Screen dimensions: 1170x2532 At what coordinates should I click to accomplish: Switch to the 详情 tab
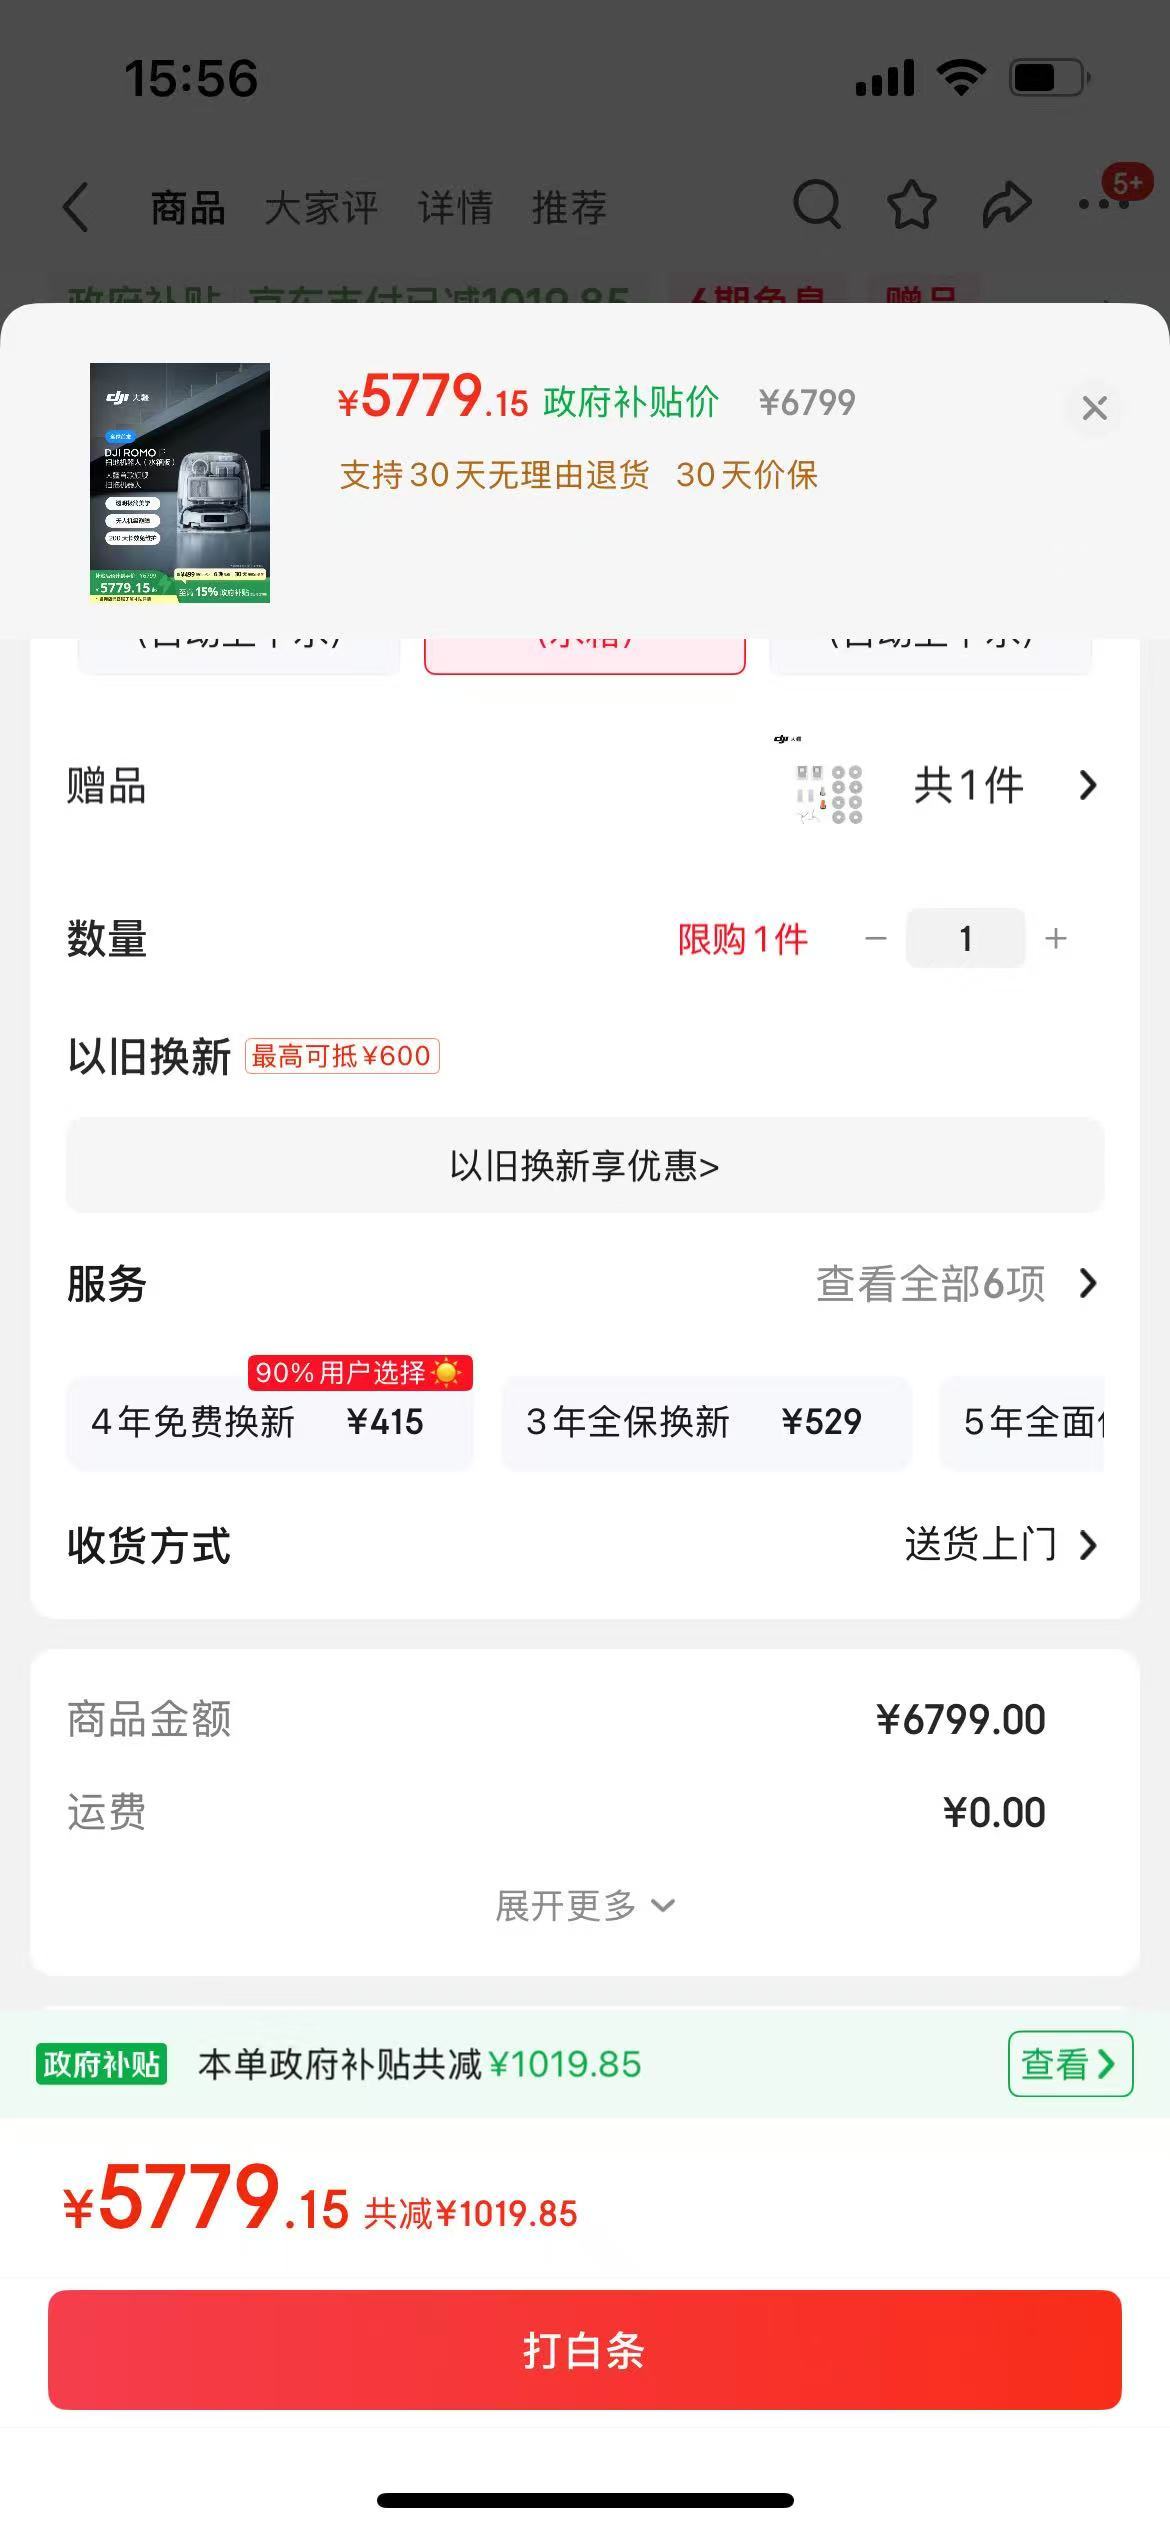(455, 208)
